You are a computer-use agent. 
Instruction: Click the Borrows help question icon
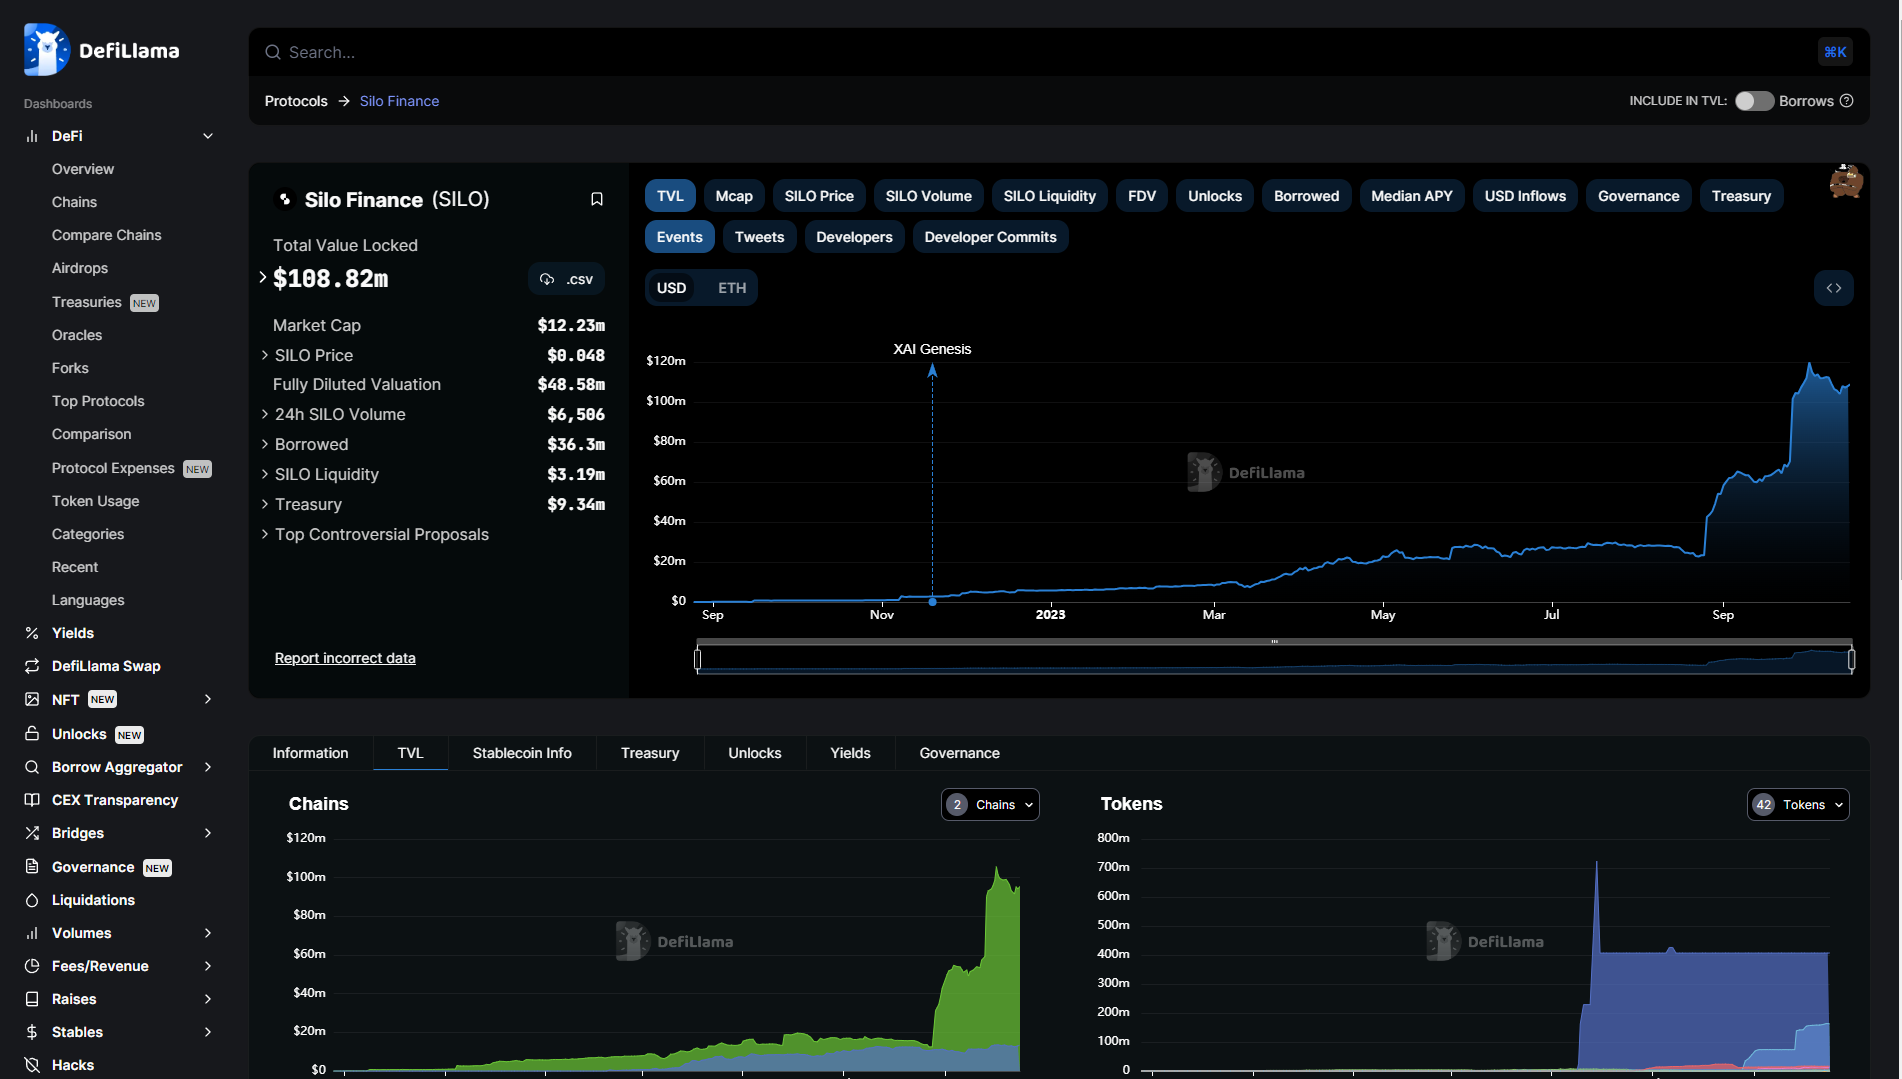(1847, 101)
